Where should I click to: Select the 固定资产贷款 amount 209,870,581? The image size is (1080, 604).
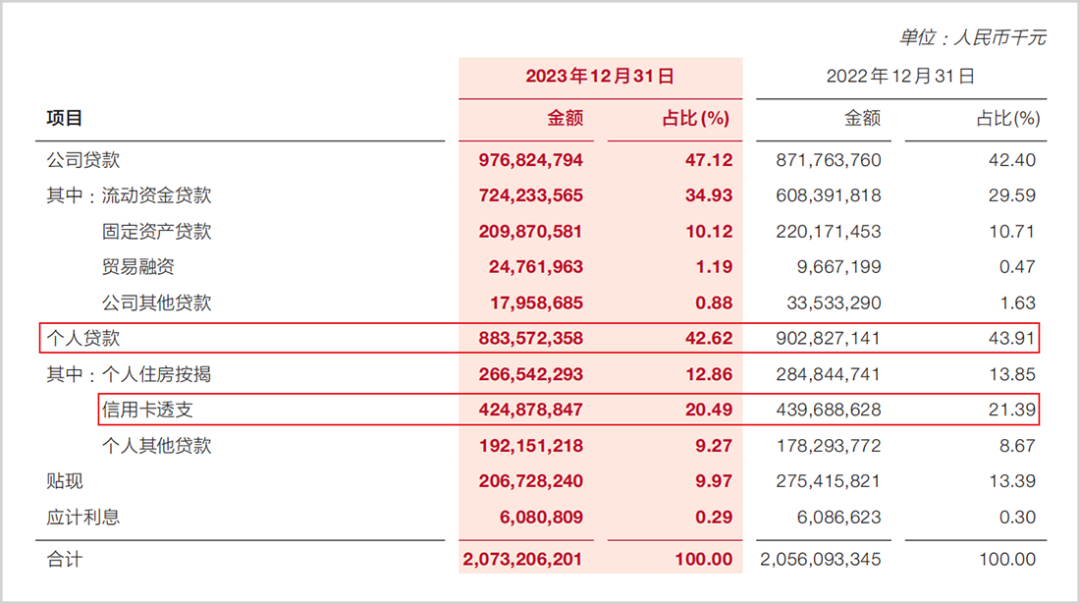(x=530, y=231)
